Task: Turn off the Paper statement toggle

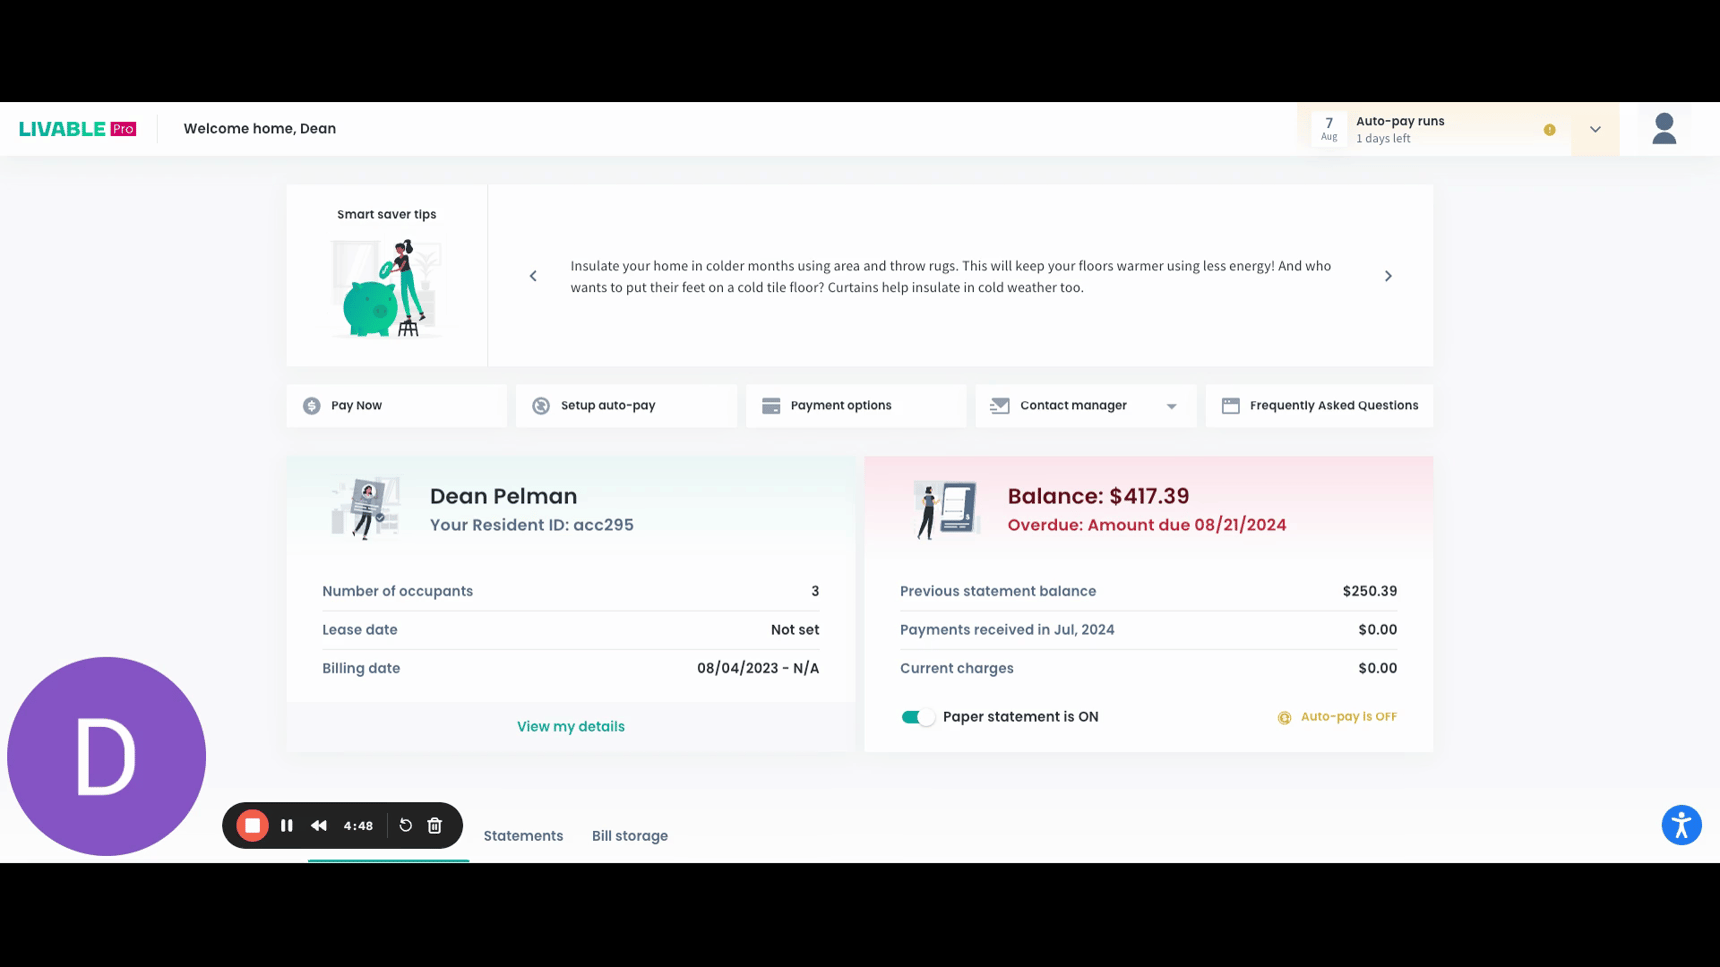Action: click(917, 717)
